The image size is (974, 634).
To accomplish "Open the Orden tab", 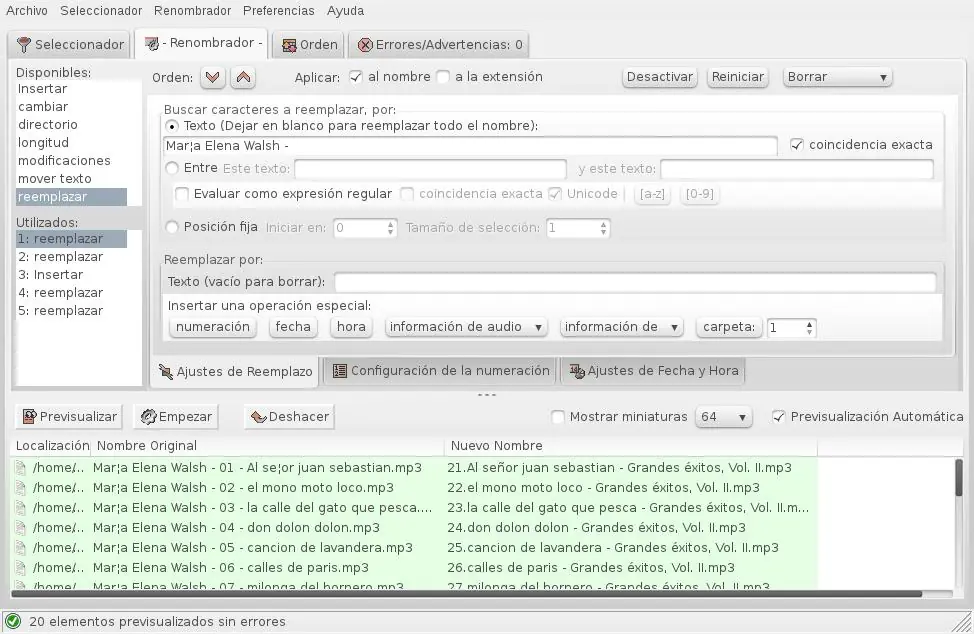I will (x=309, y=45).
